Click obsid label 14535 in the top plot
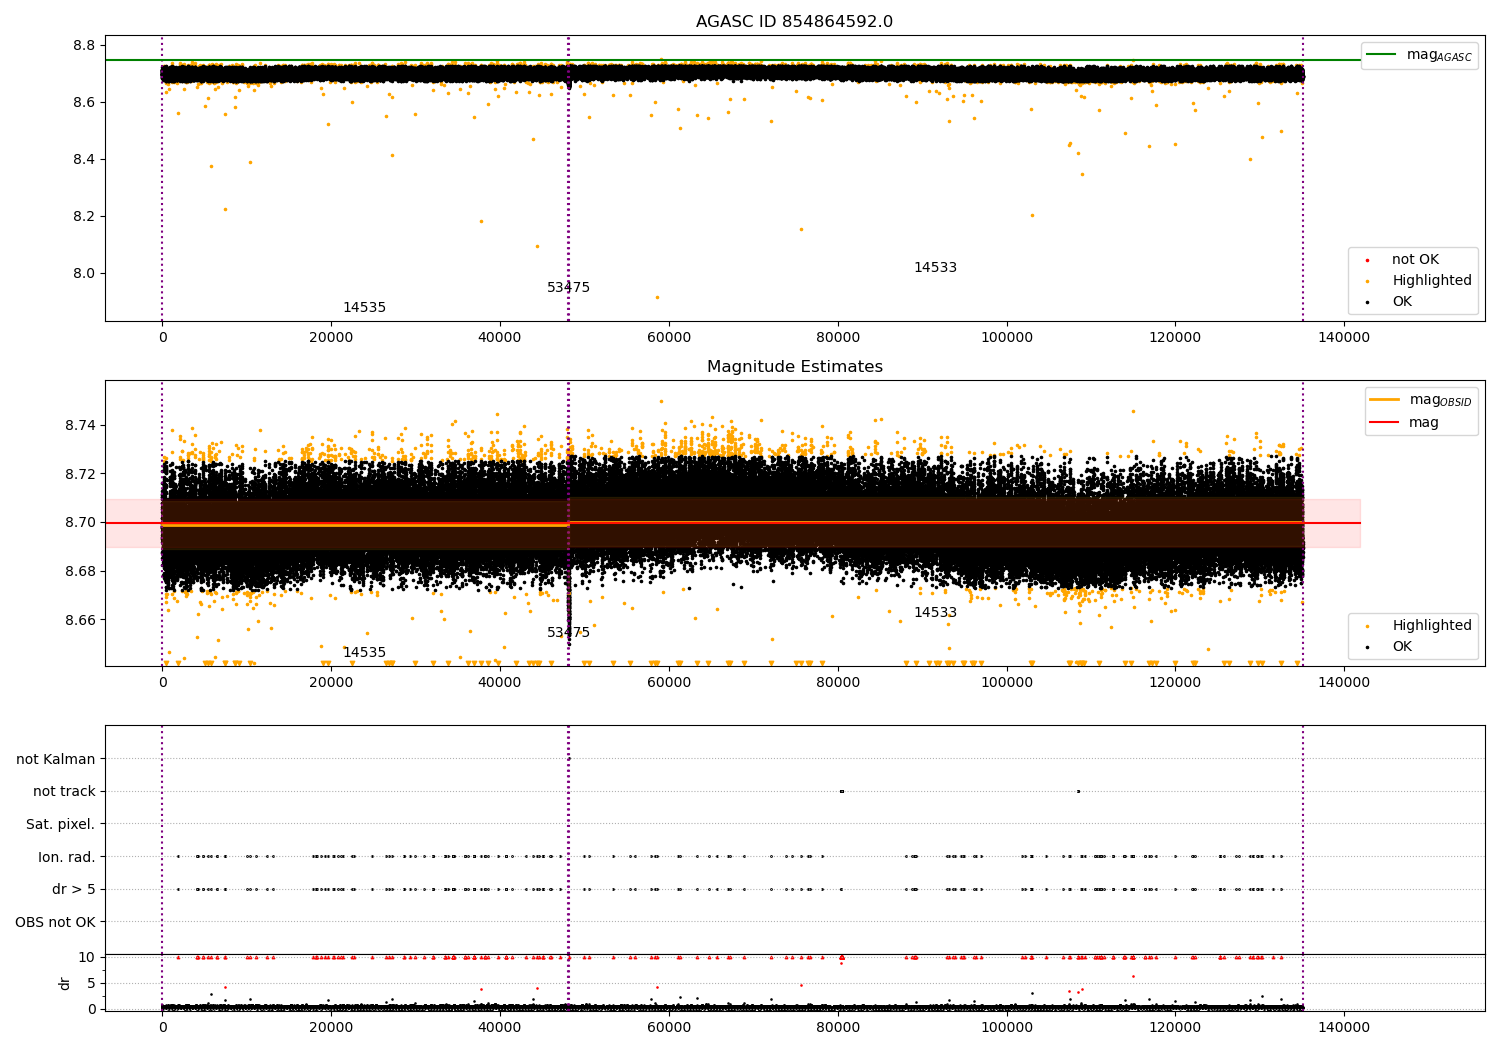1500x1050 pixels. [364, 308]
